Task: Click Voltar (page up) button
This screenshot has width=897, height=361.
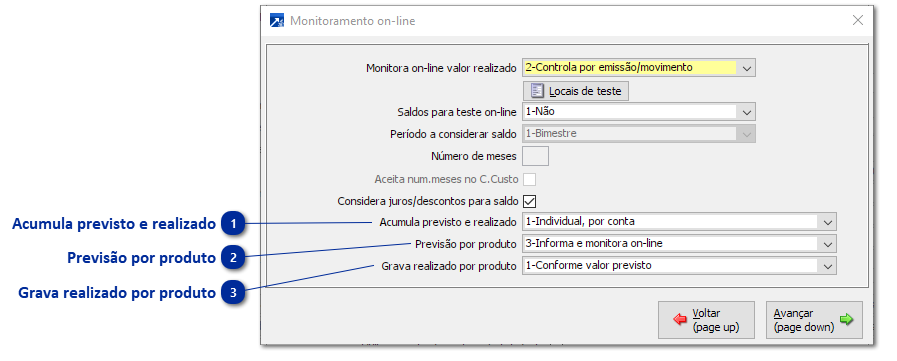Action: coord(707,320)
